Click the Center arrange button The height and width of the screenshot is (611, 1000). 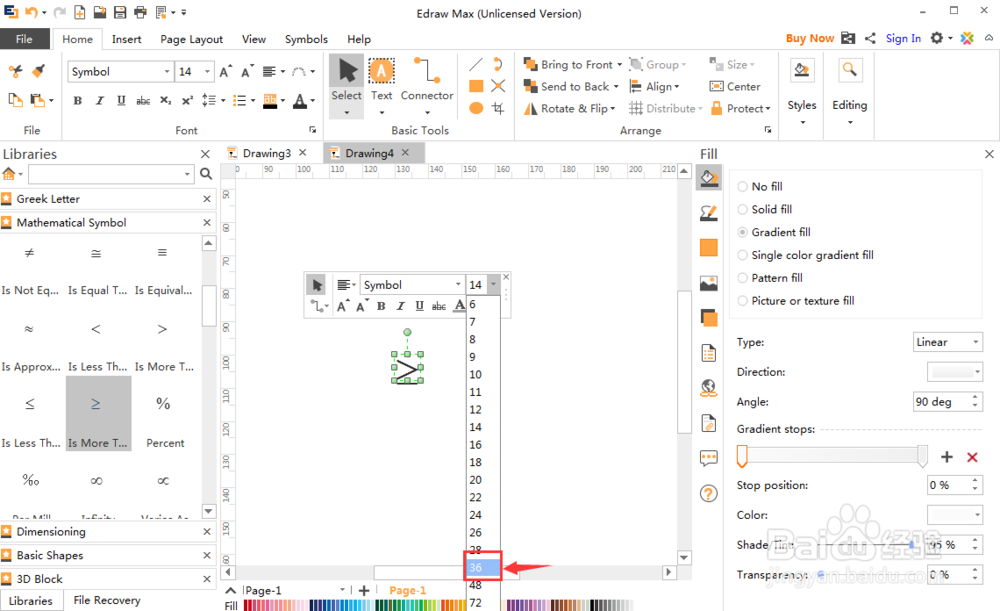[735, 86]
